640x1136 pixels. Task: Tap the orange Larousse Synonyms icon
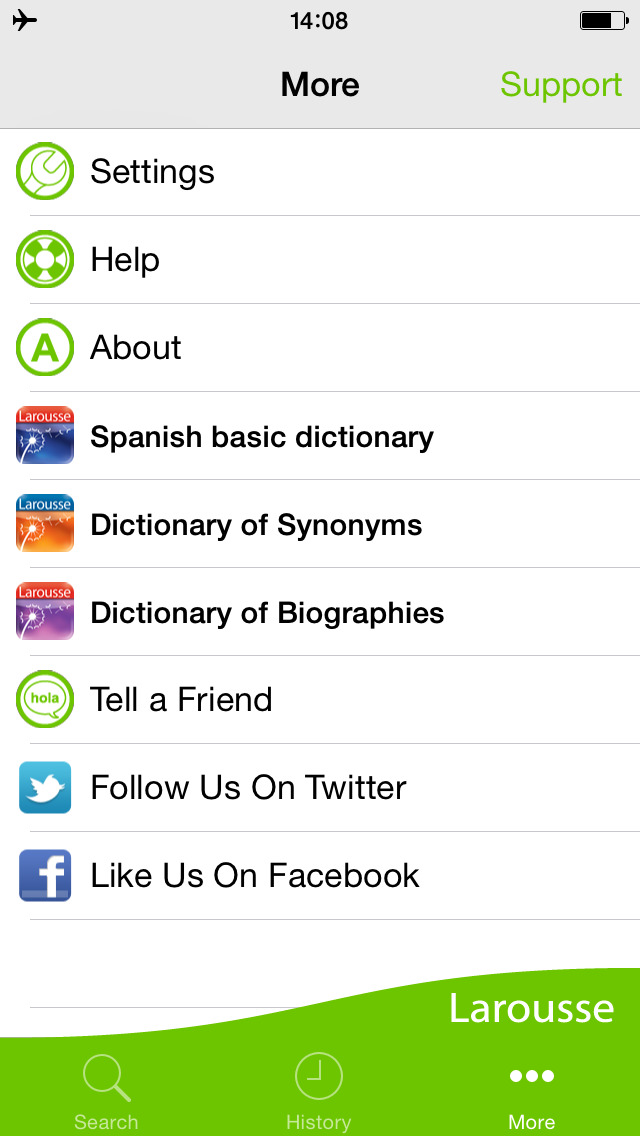click(x=45, y=524)
